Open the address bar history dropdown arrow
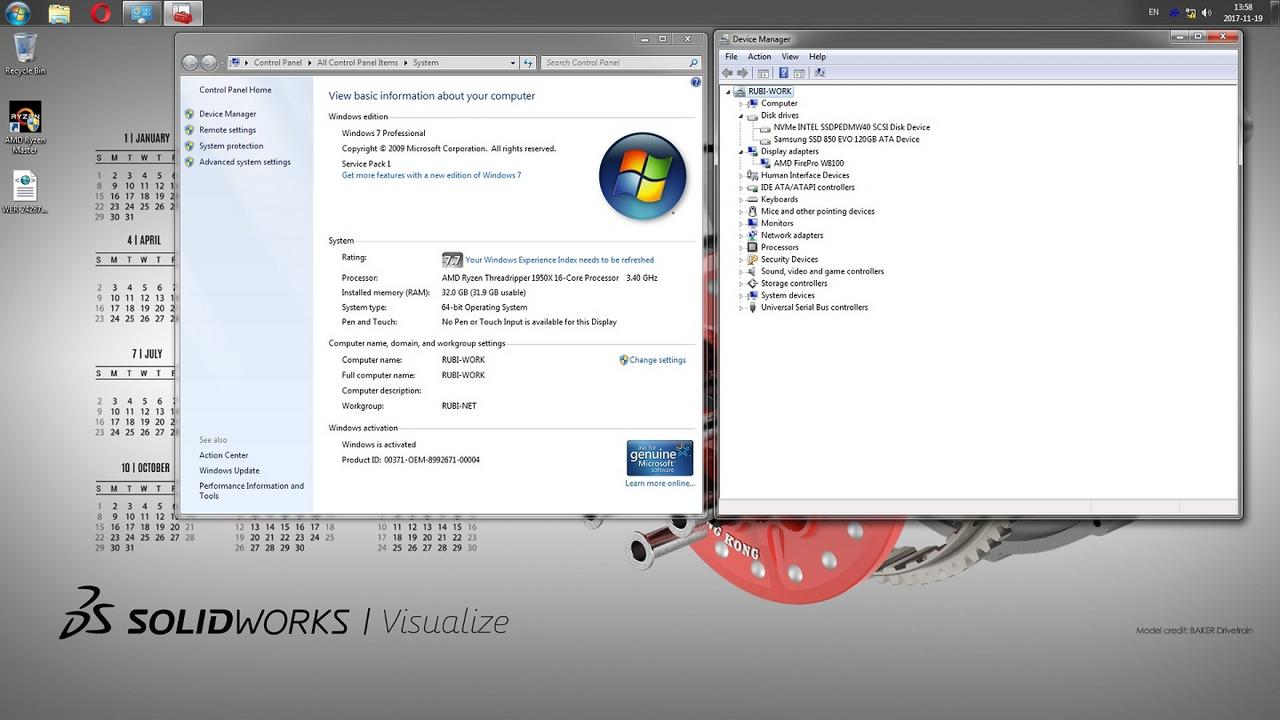This screenshot has width=1280, height=720. [513, 63]
